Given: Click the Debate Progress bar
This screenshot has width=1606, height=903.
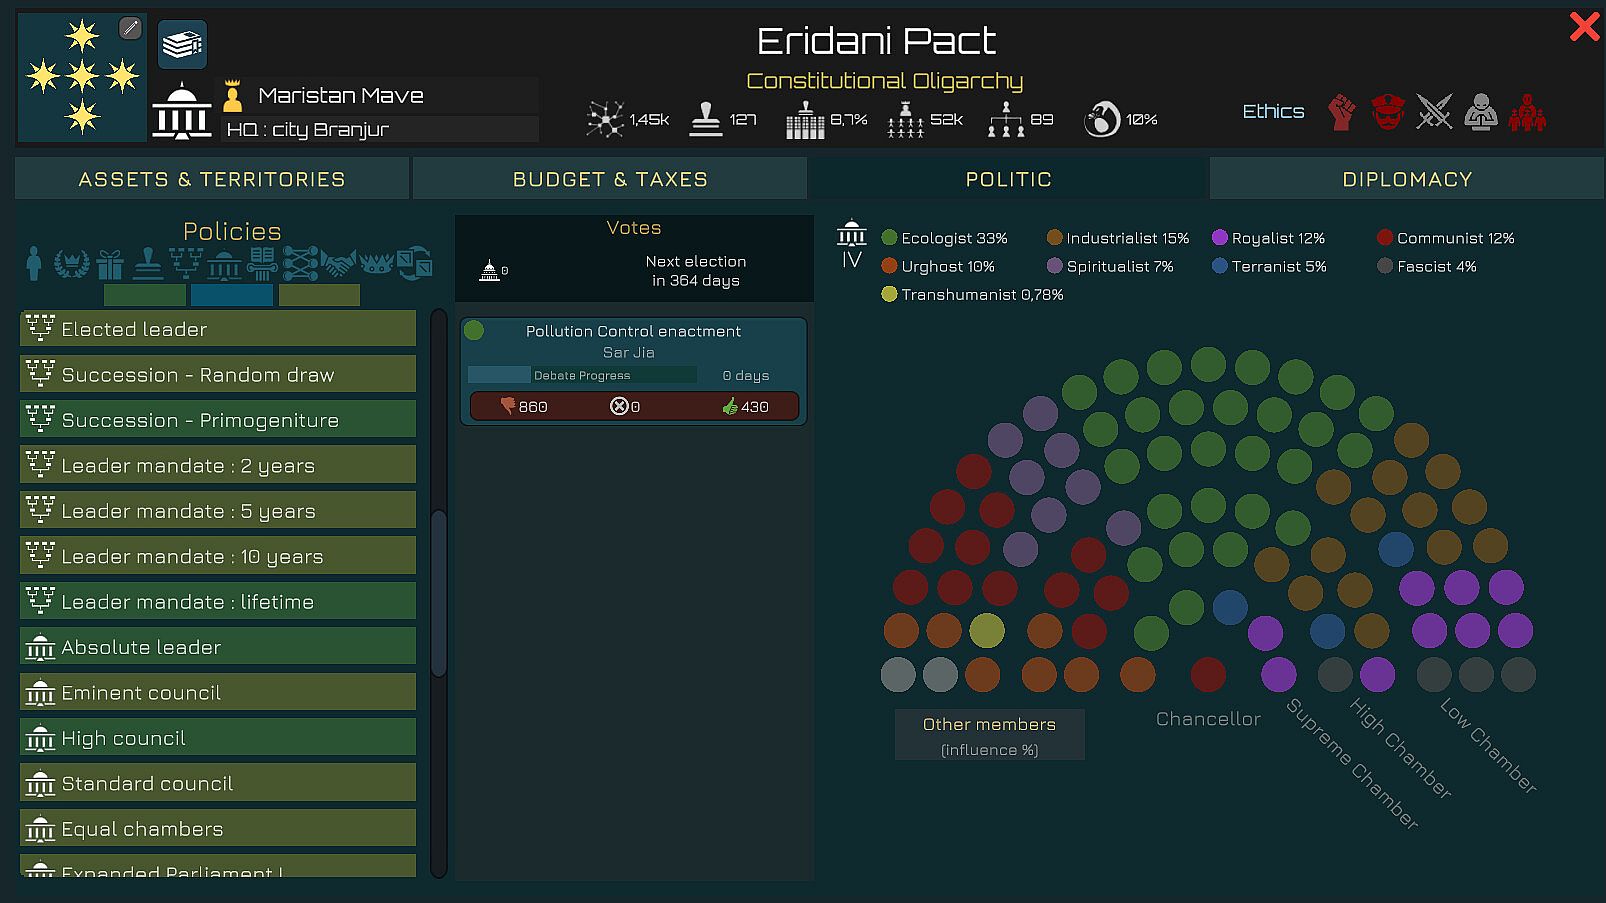Looking at the screenshot, I should [x=582, y=375].
